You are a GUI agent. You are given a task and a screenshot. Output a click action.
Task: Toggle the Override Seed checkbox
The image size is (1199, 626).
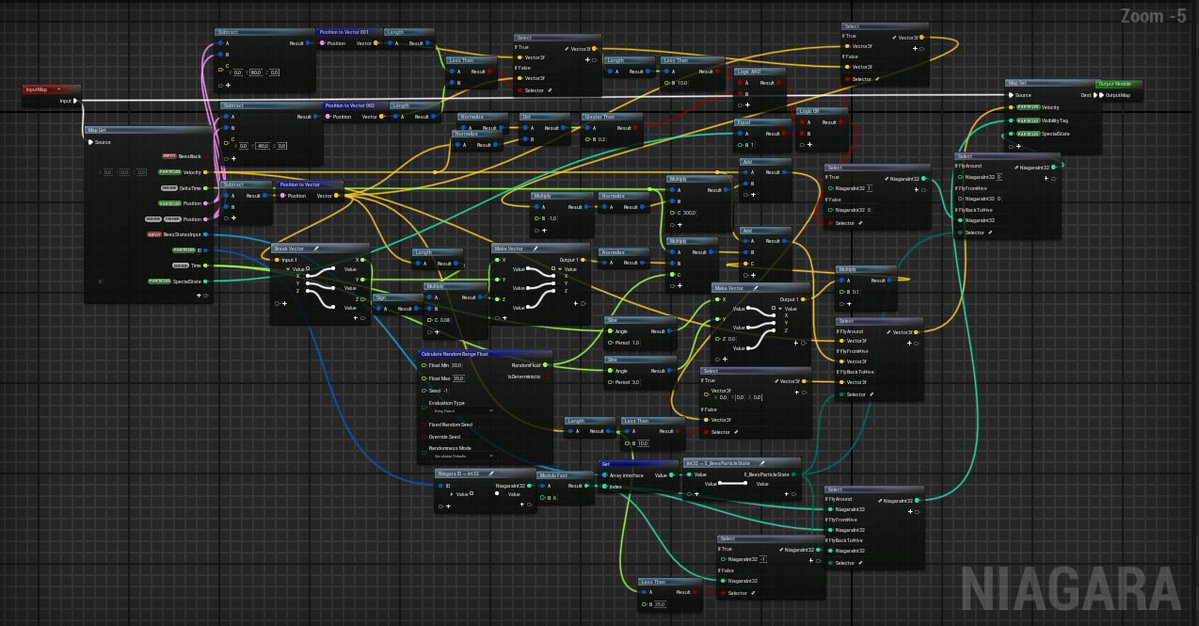tap(422, 437)
